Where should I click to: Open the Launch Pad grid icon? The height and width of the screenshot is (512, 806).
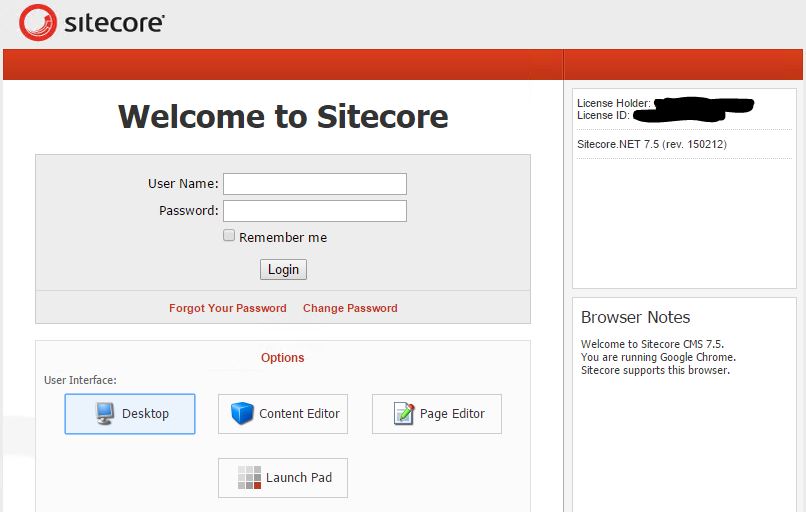249,478
